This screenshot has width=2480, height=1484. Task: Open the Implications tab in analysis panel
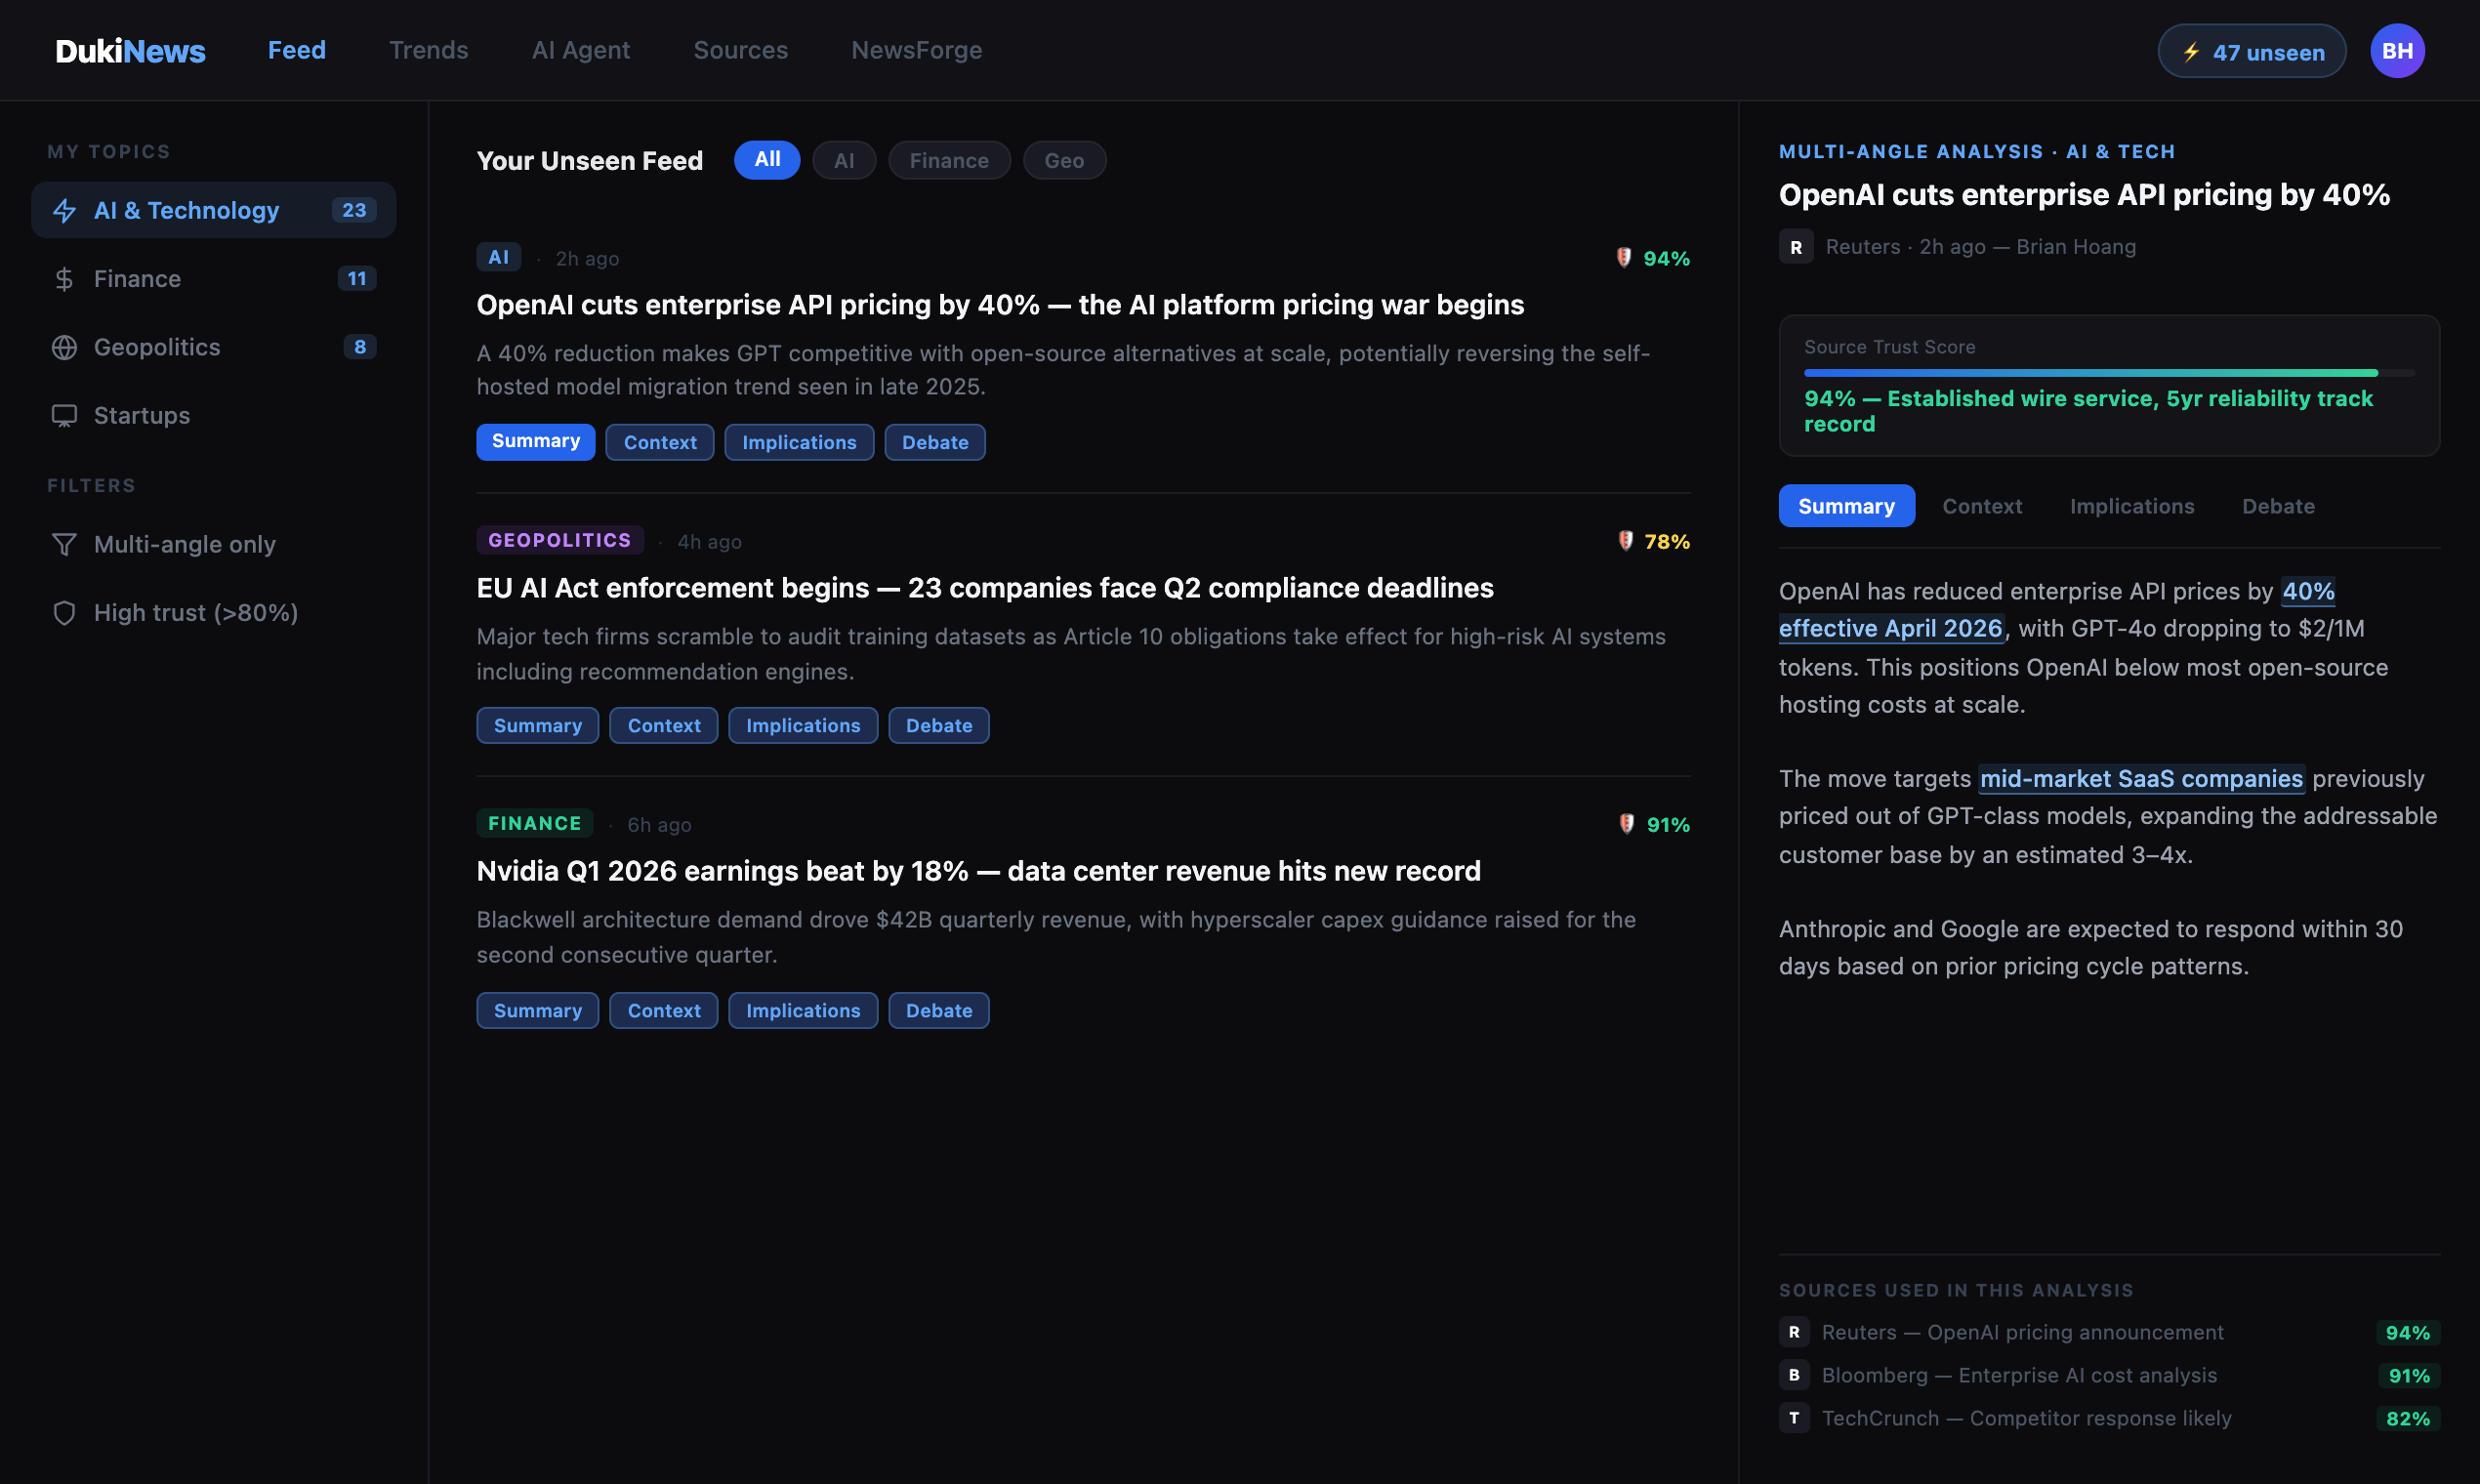pos(2131,506)
